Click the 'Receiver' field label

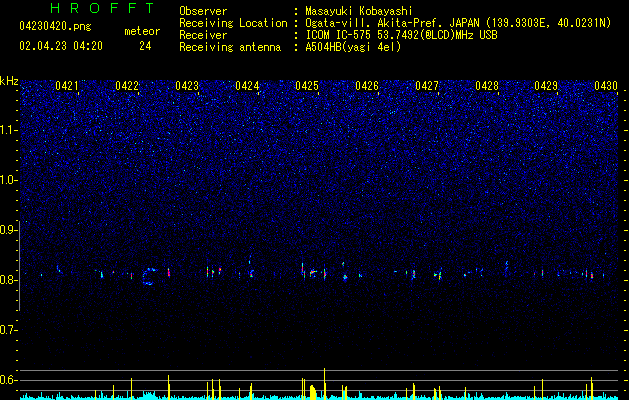click(203, 35)
